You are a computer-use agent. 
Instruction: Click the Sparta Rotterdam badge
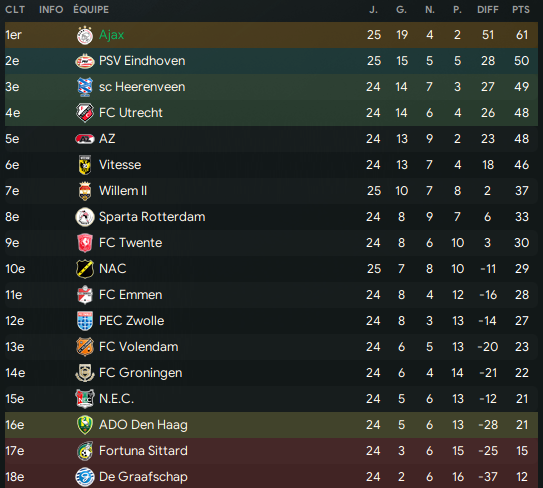pyautogui.click(x=85, y=217)
